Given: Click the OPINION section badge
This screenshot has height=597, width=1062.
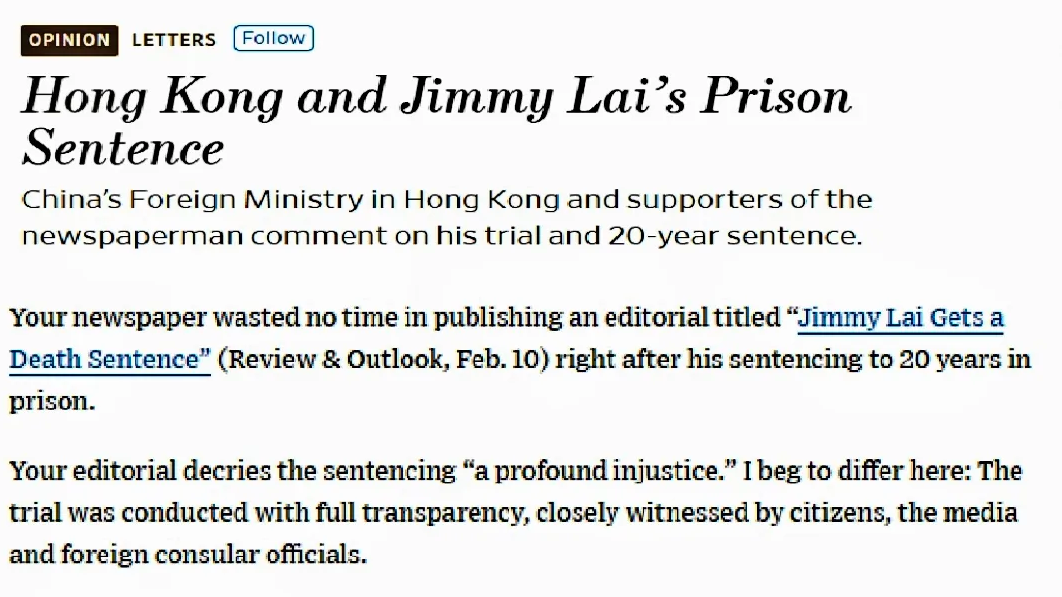Looking at the screenshot, I should pos(69,40).
